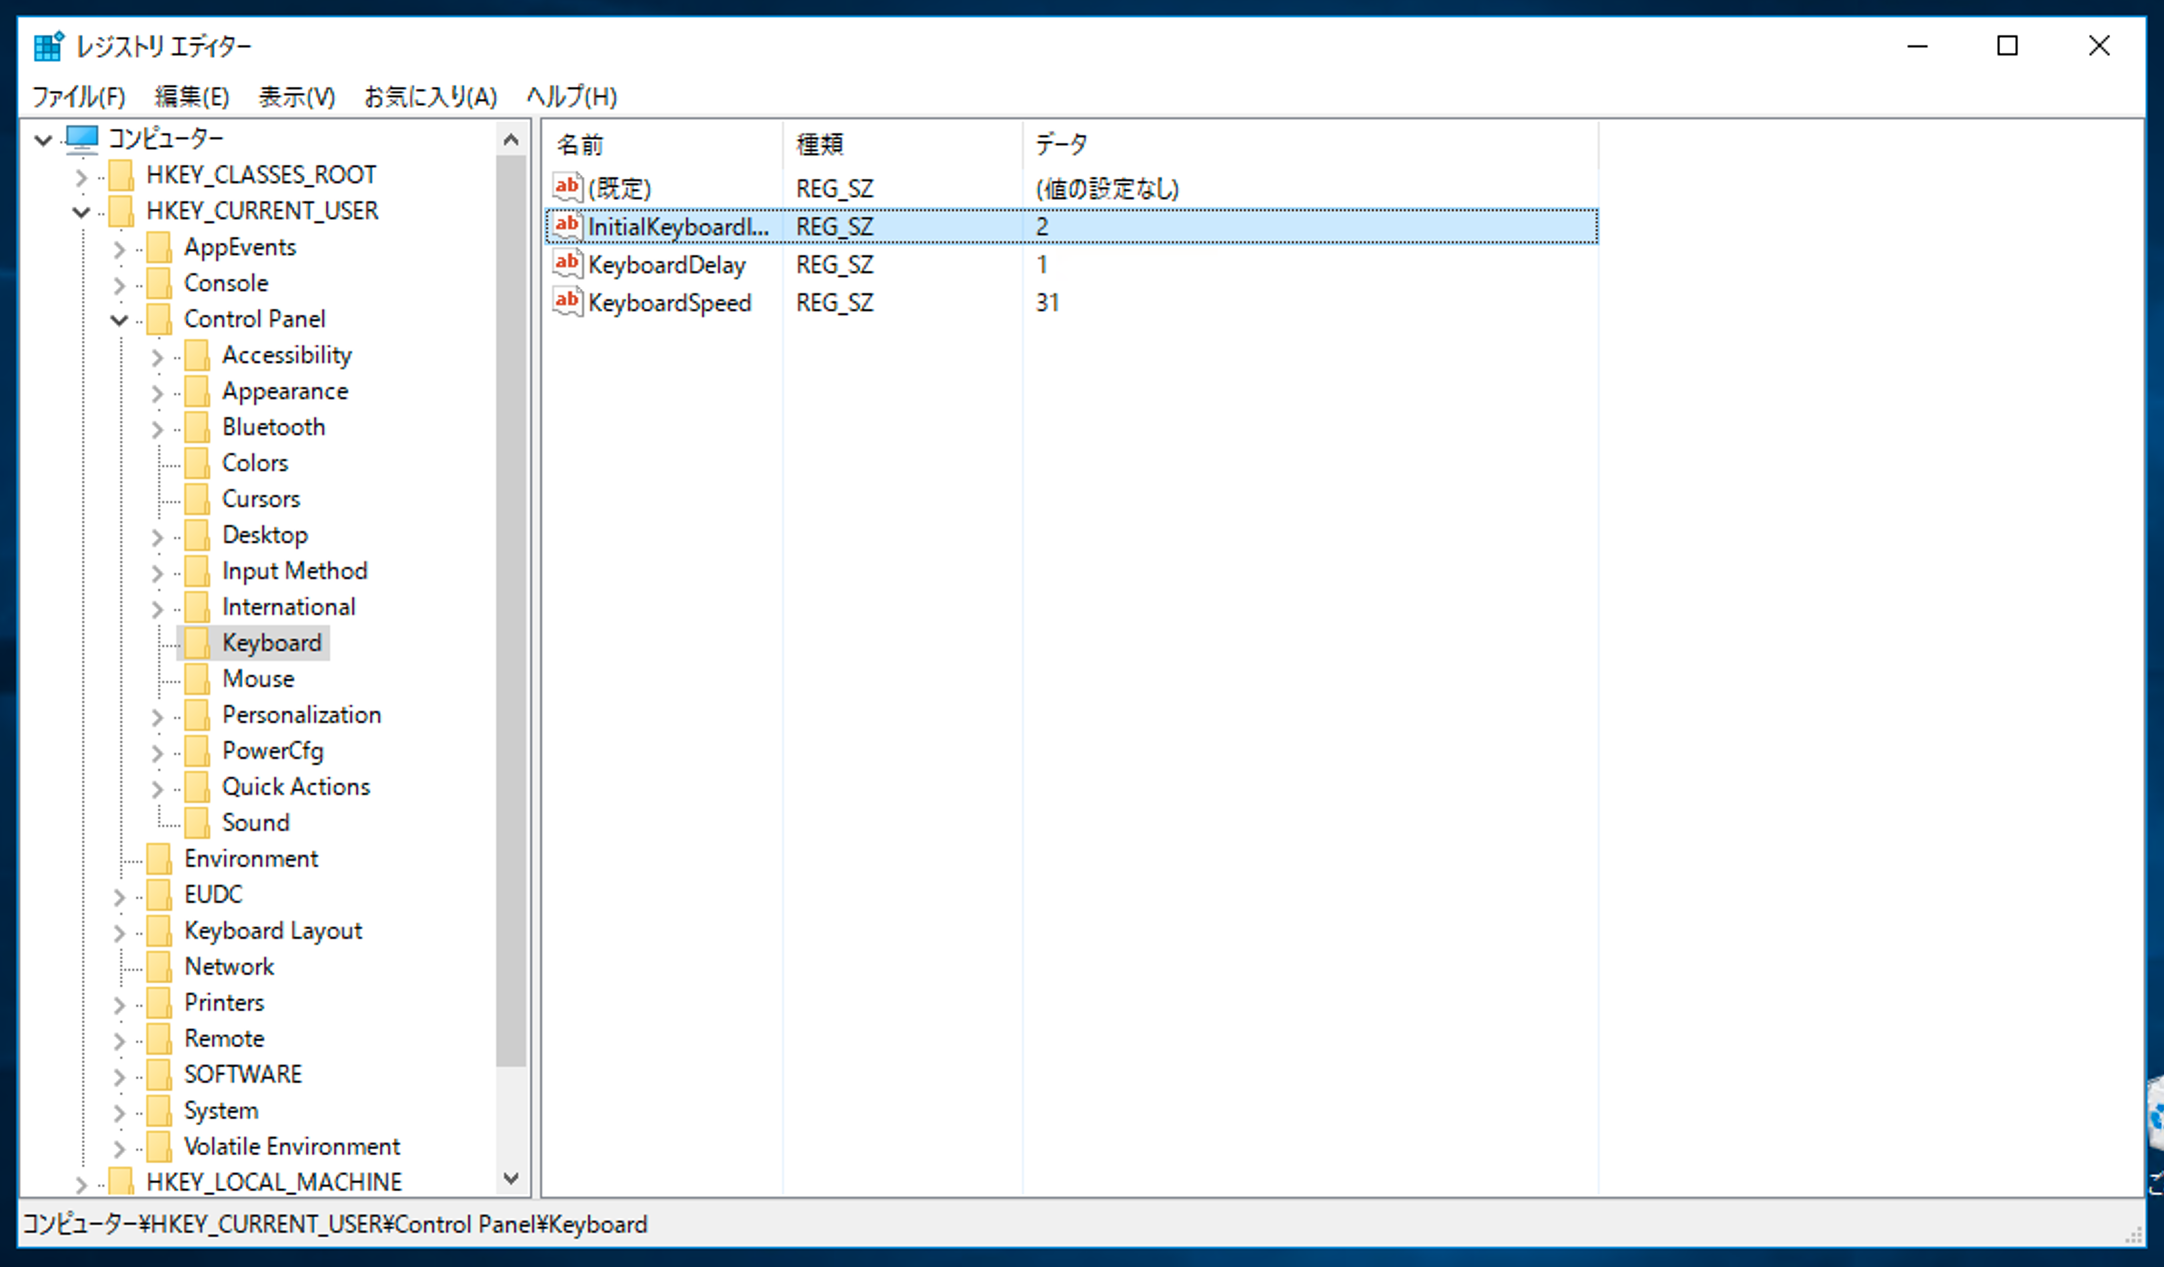Click the Accessibility folder icon
The image size is (2164, 1267).
(197, 355)
